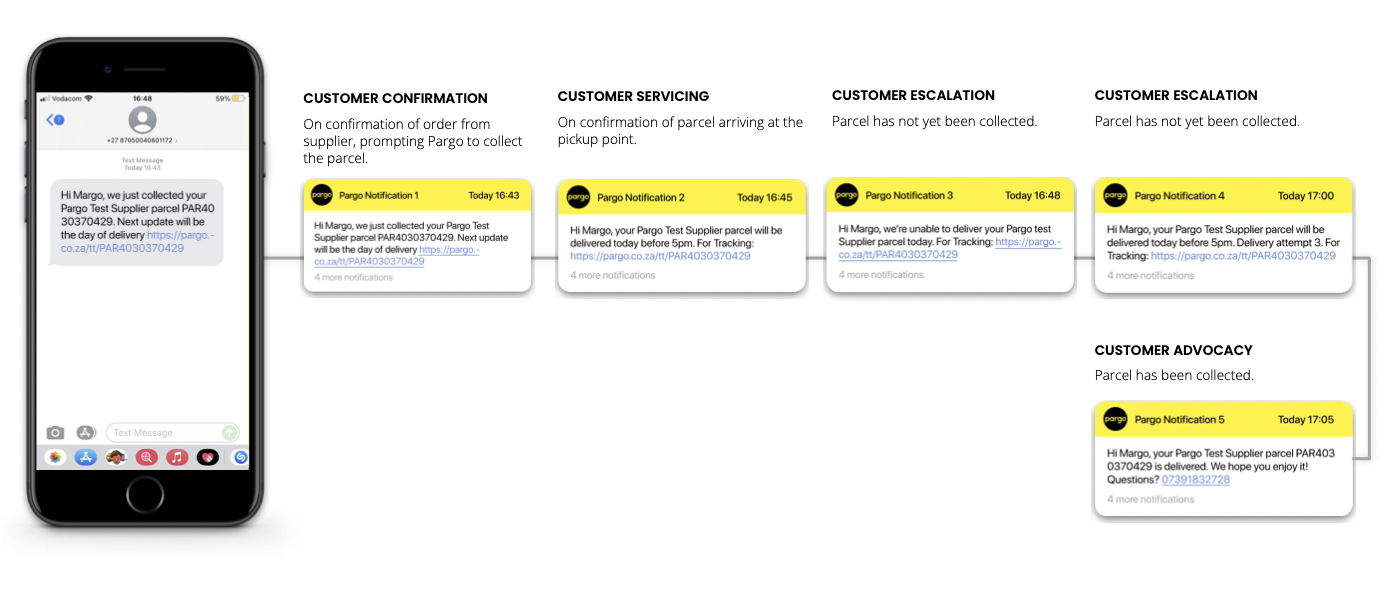The image size is (1398, 592).
Task: Expand '4 more notifications' under Notification 1
Action: pyautogui.click(x=354, y=277)
